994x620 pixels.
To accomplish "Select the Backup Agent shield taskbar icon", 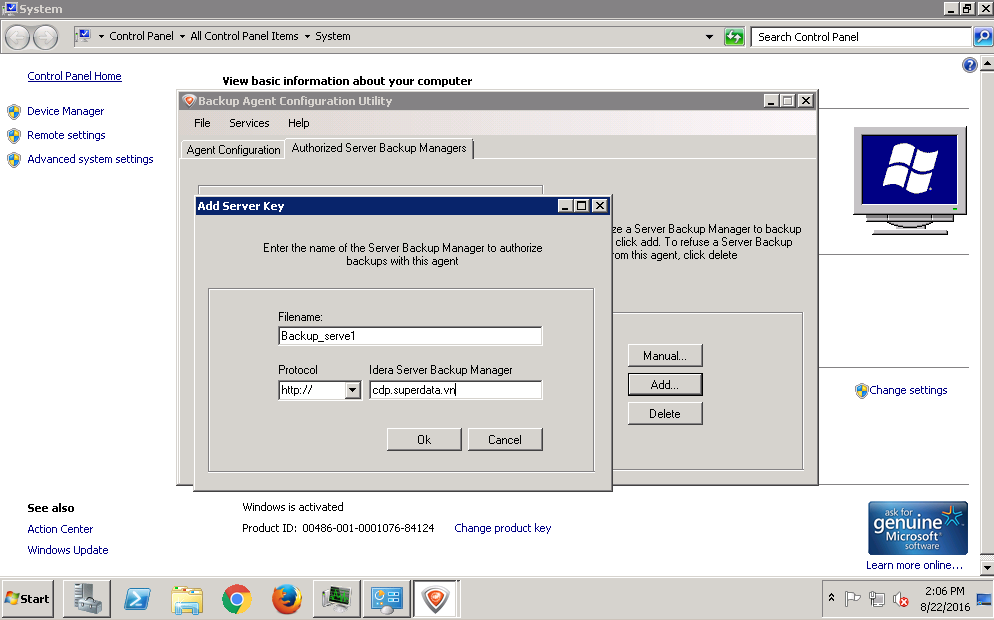I will click(436, 598).
